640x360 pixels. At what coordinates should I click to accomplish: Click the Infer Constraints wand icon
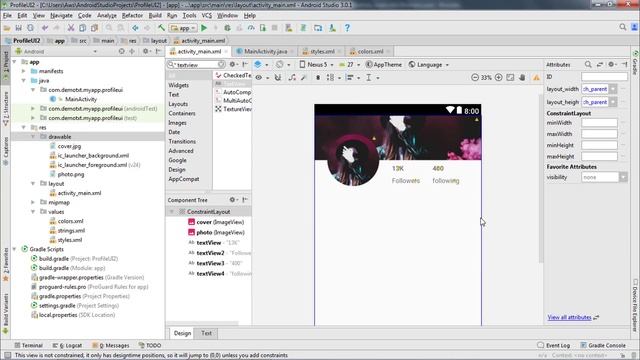pos(304,77)
